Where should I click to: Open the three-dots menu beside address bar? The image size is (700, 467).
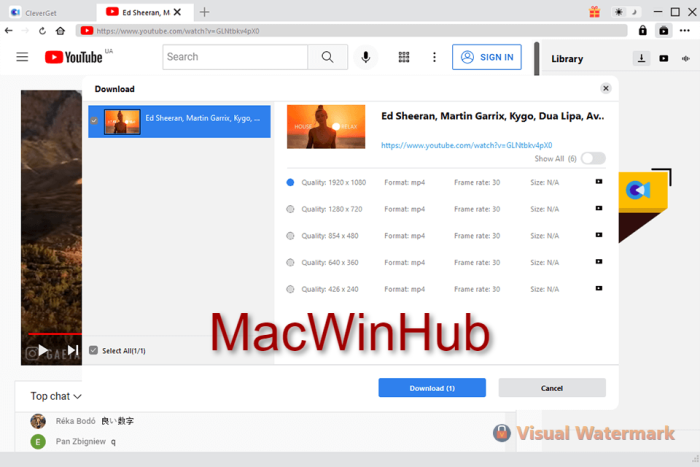click(x=684, y=30)
